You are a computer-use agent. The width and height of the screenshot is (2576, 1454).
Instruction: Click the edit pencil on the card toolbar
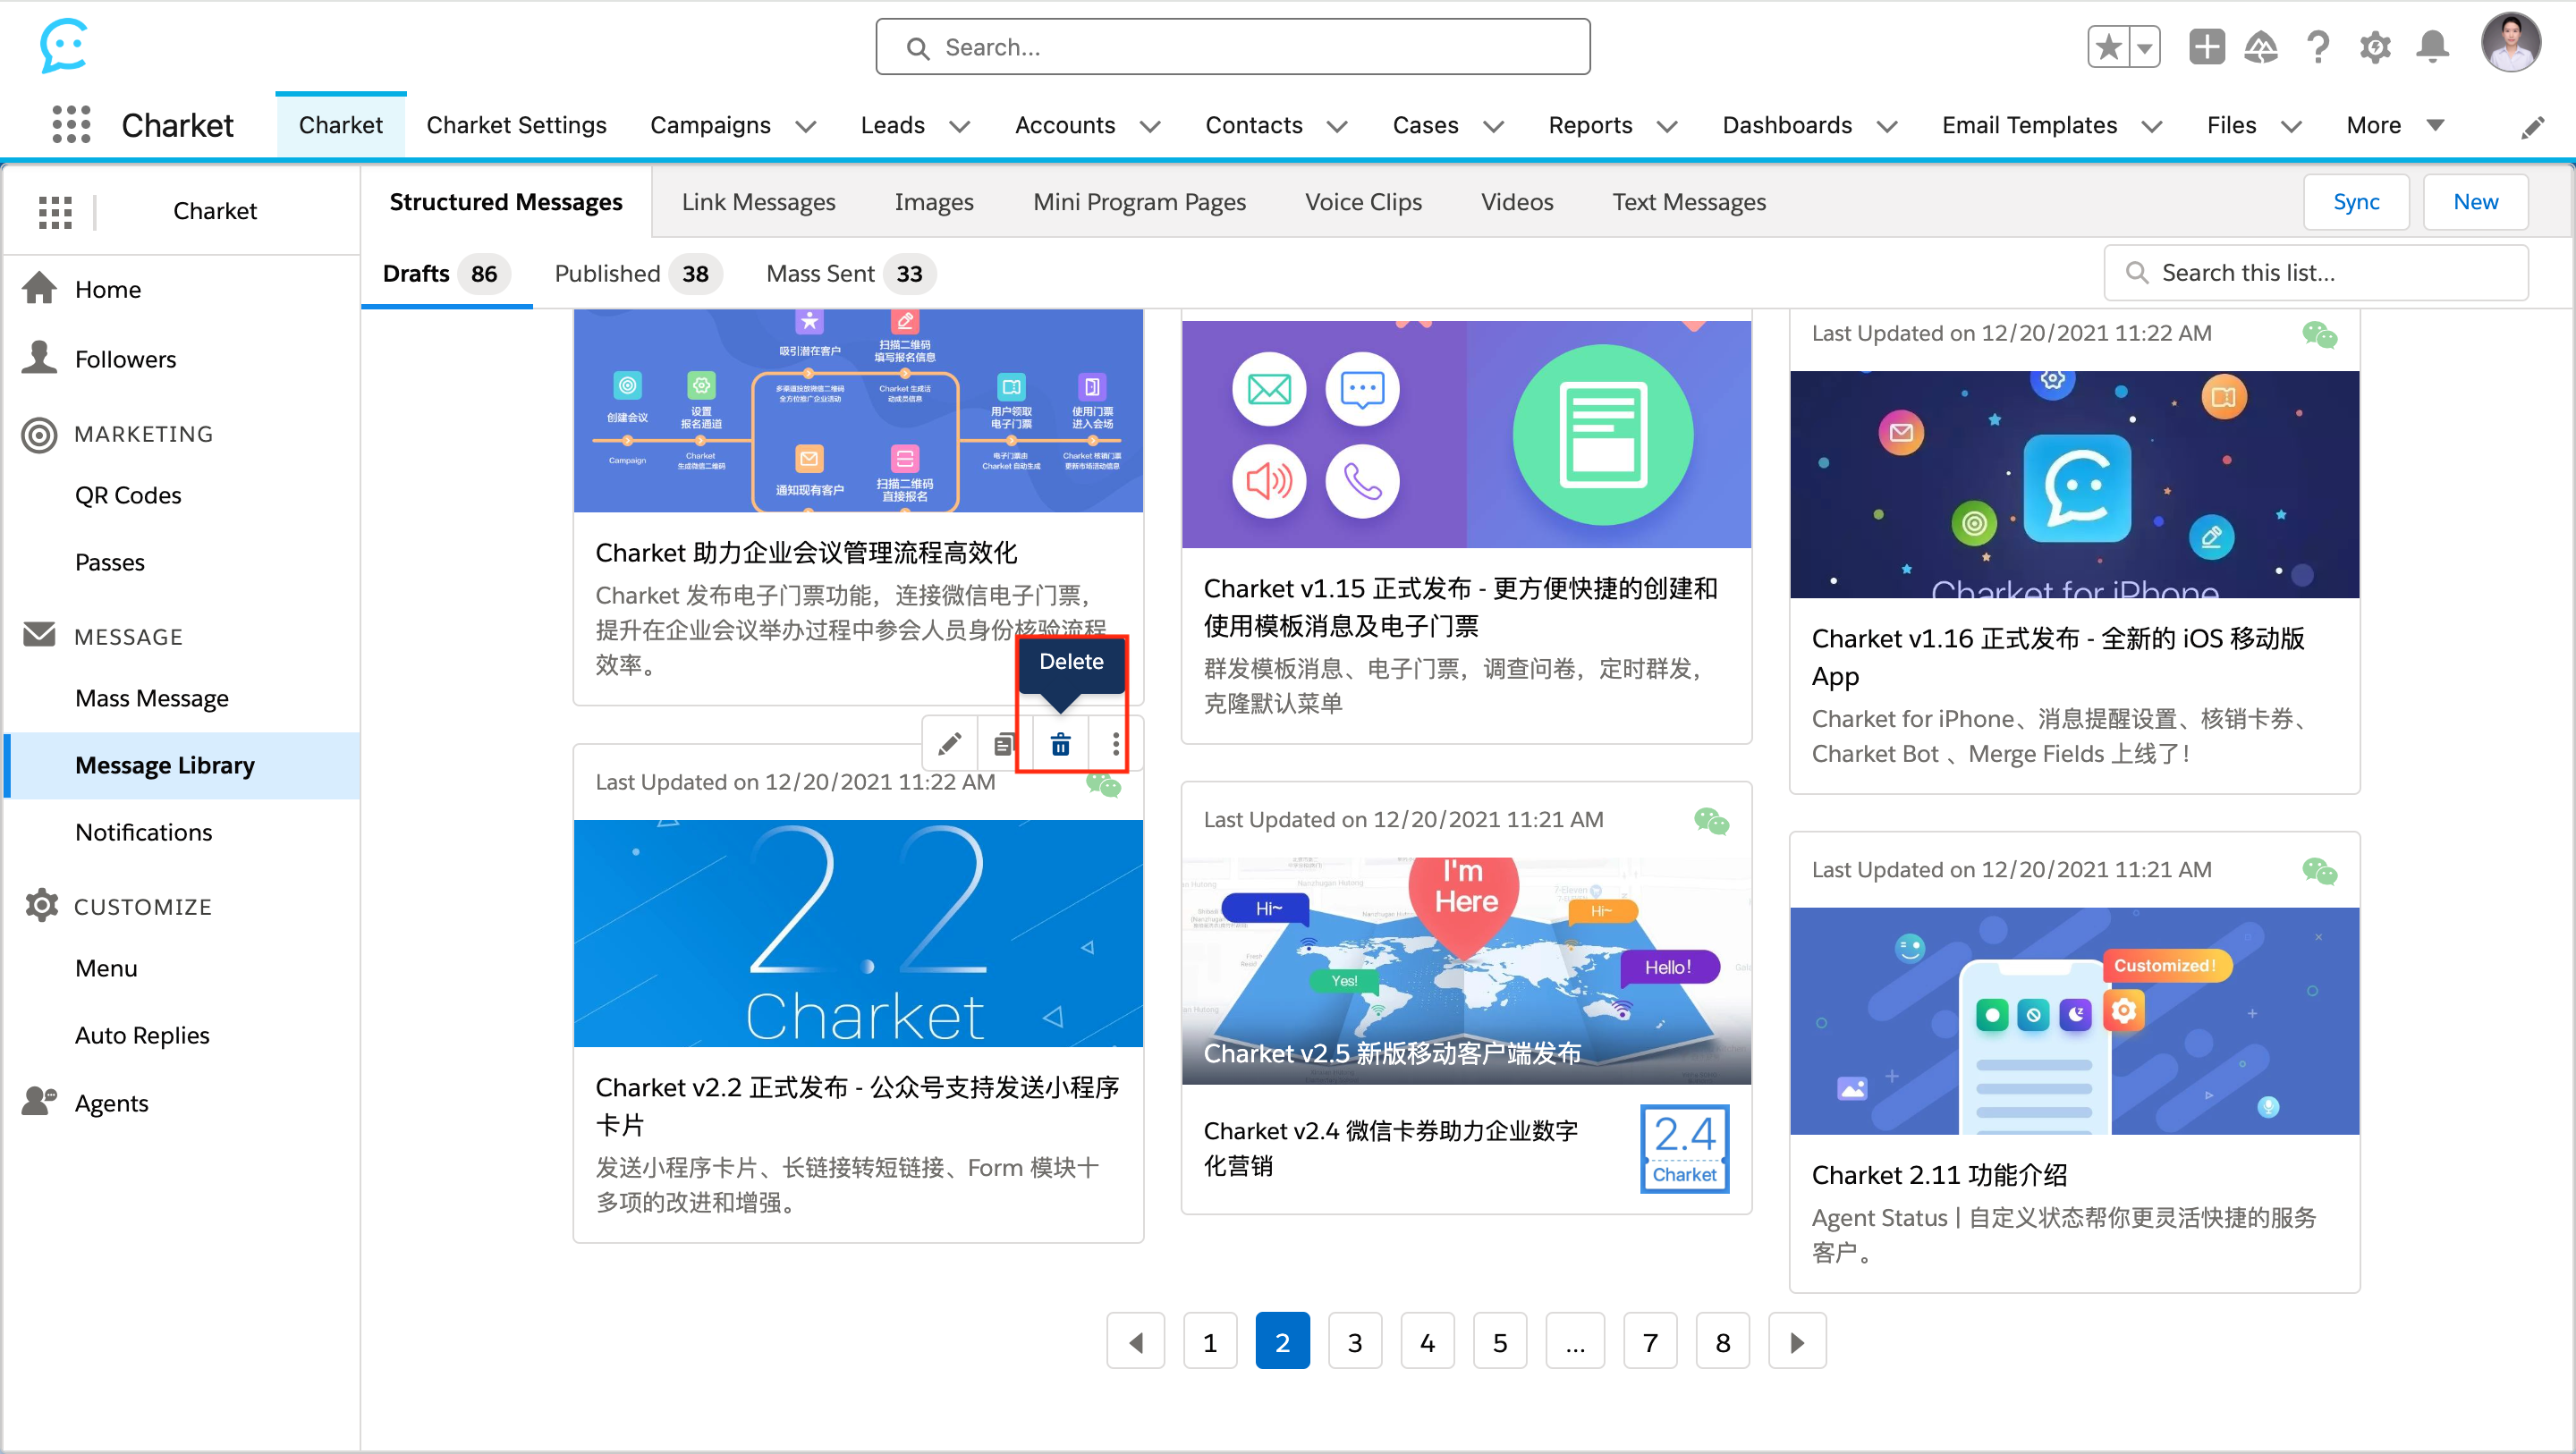pyautogui.click(x=949, y=744)
